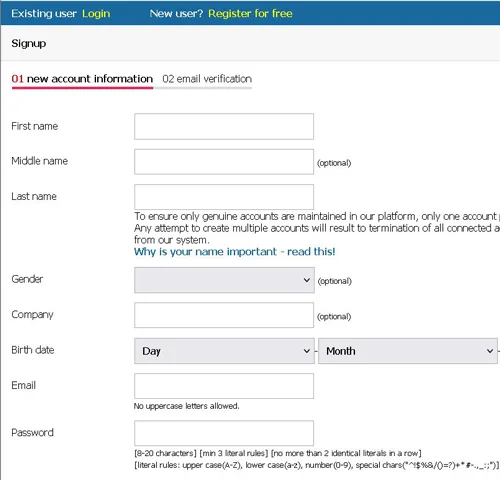Focus the Company input field
The width and height of the screenshot is (500, 480).
pos(224,315)
